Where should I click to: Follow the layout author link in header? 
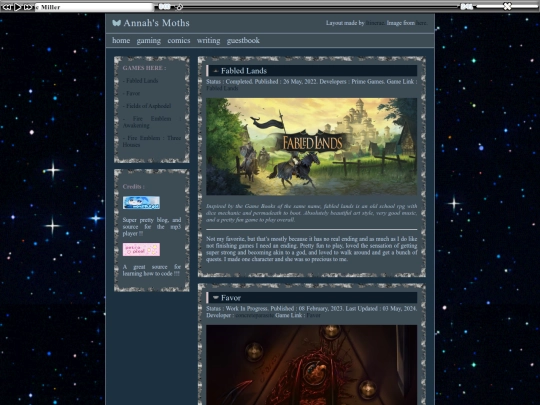point(375,23)
